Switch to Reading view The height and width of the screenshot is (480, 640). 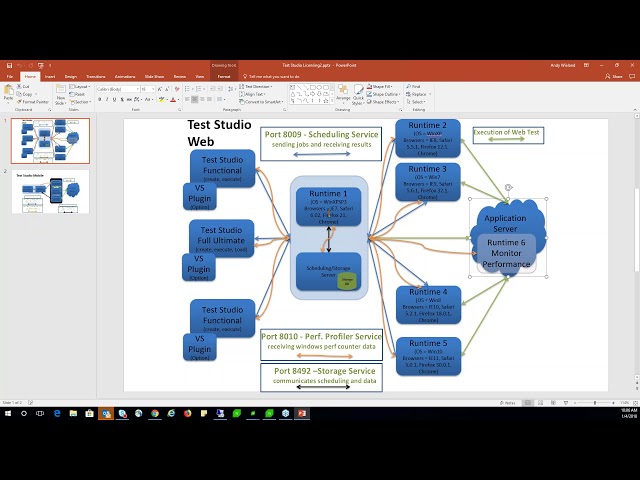[553, 403]
